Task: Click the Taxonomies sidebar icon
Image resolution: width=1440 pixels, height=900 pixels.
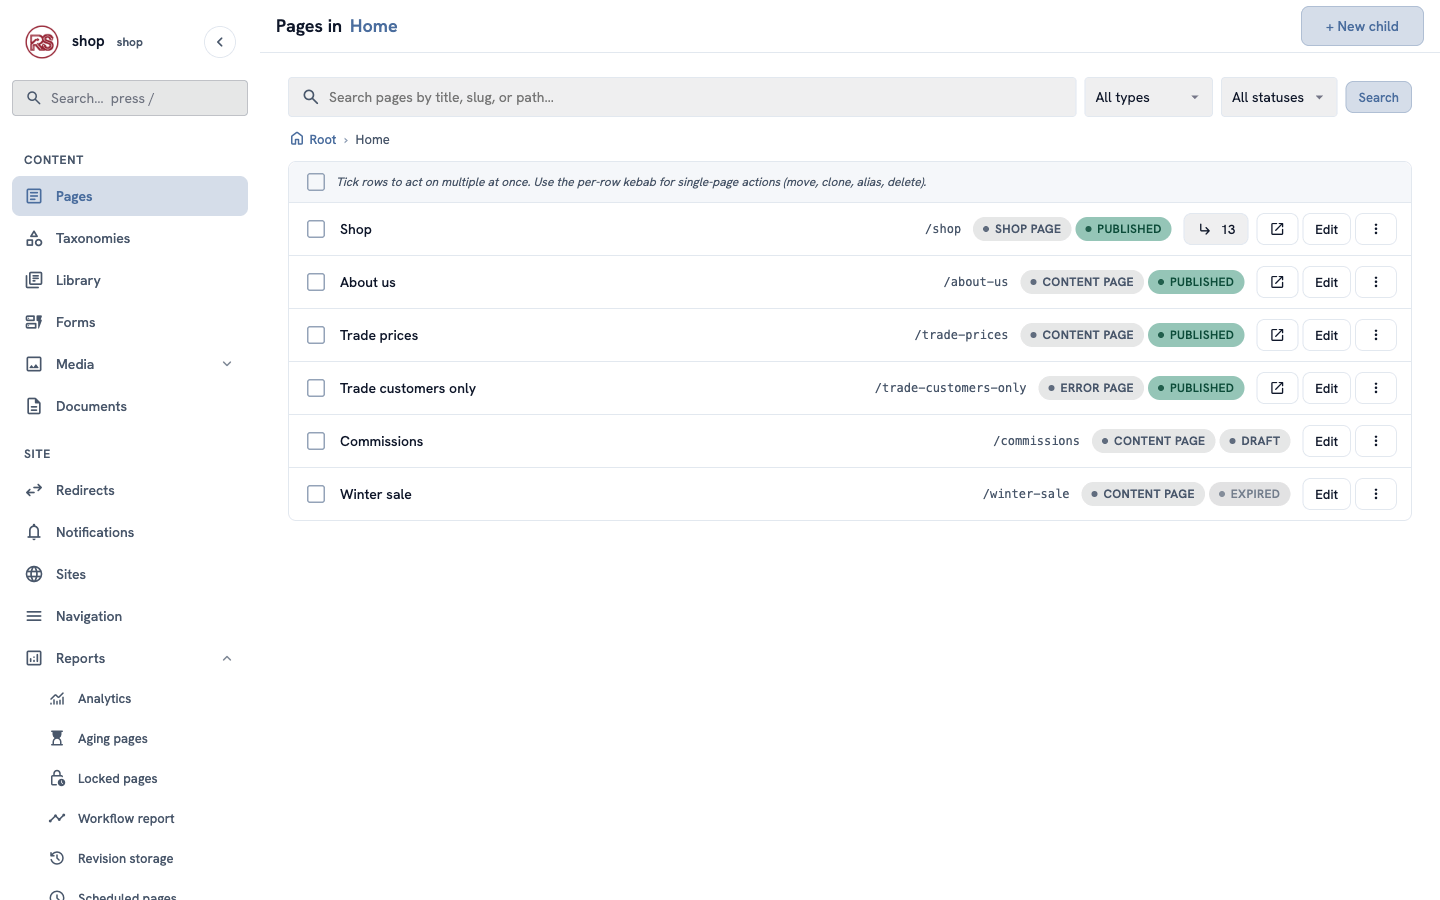Action: [34, 238]
